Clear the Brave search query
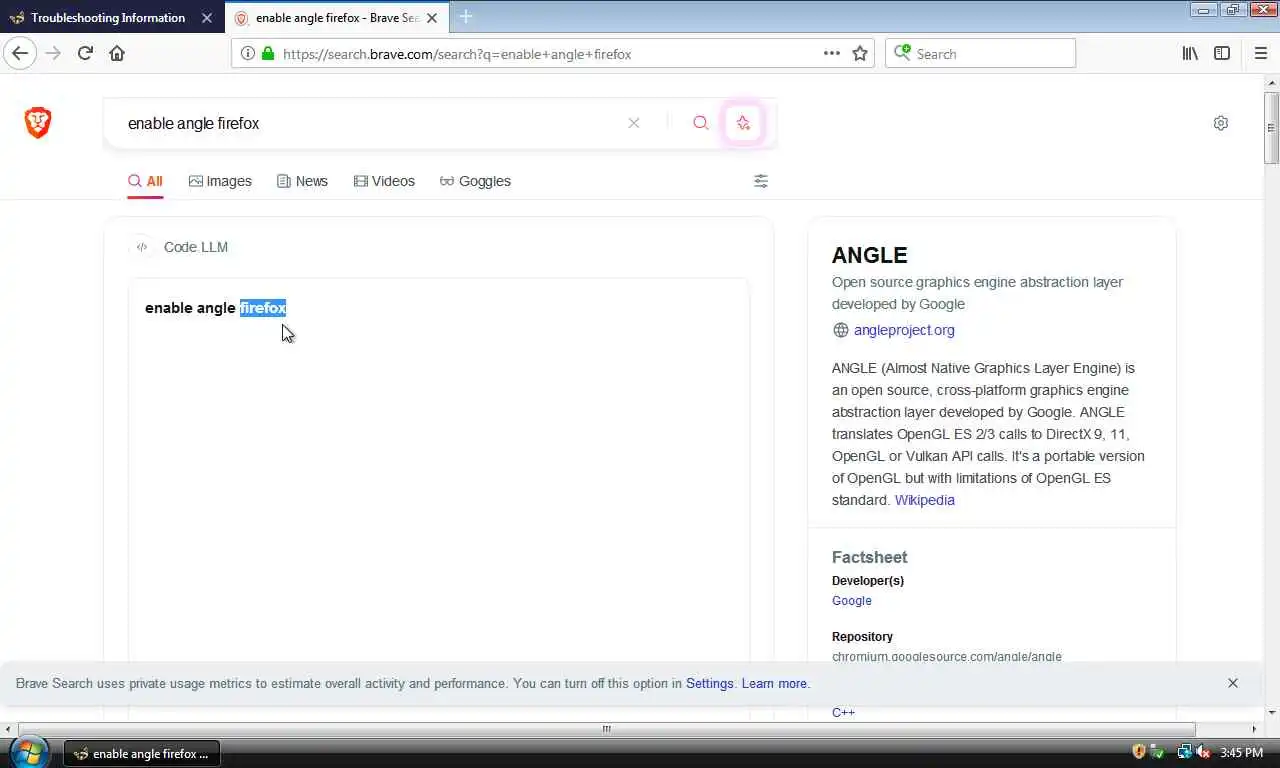Image resolution: width=1280 pixels, height=768 pixels. [x=634, y=123]
